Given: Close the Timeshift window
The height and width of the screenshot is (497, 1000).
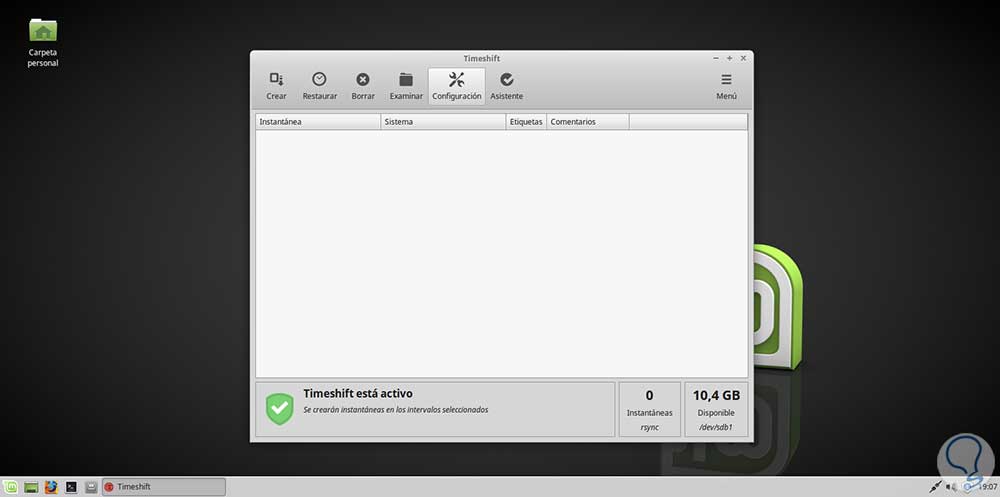Looking at the screenshot, I should (743, 58).
